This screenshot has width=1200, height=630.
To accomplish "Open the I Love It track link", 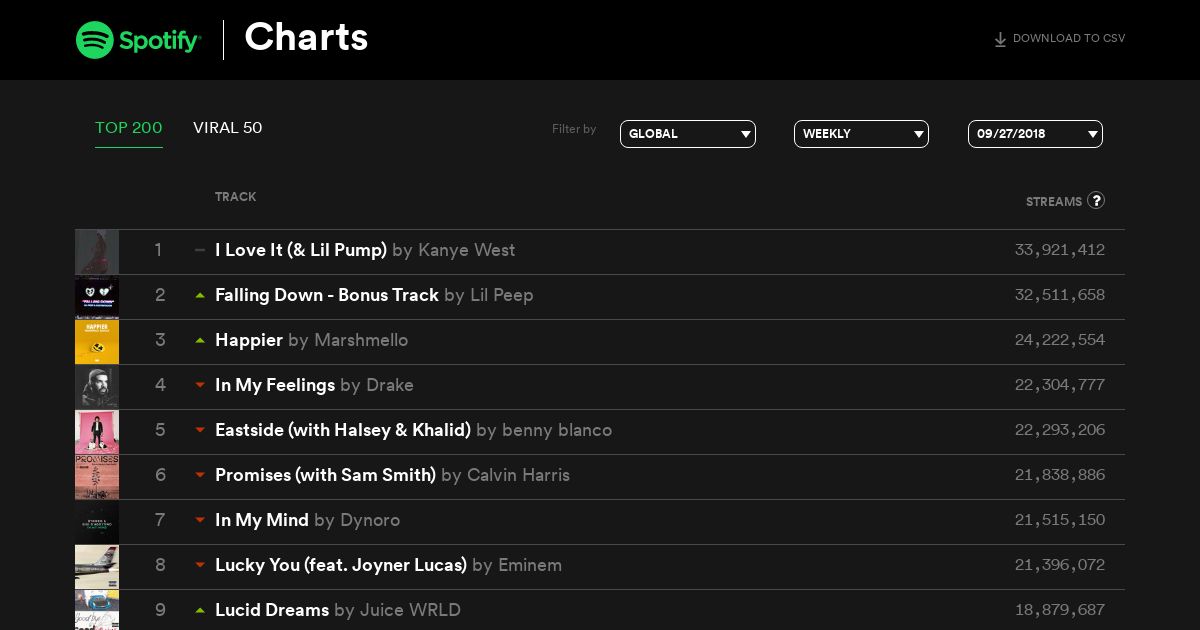I will (301, 250).
